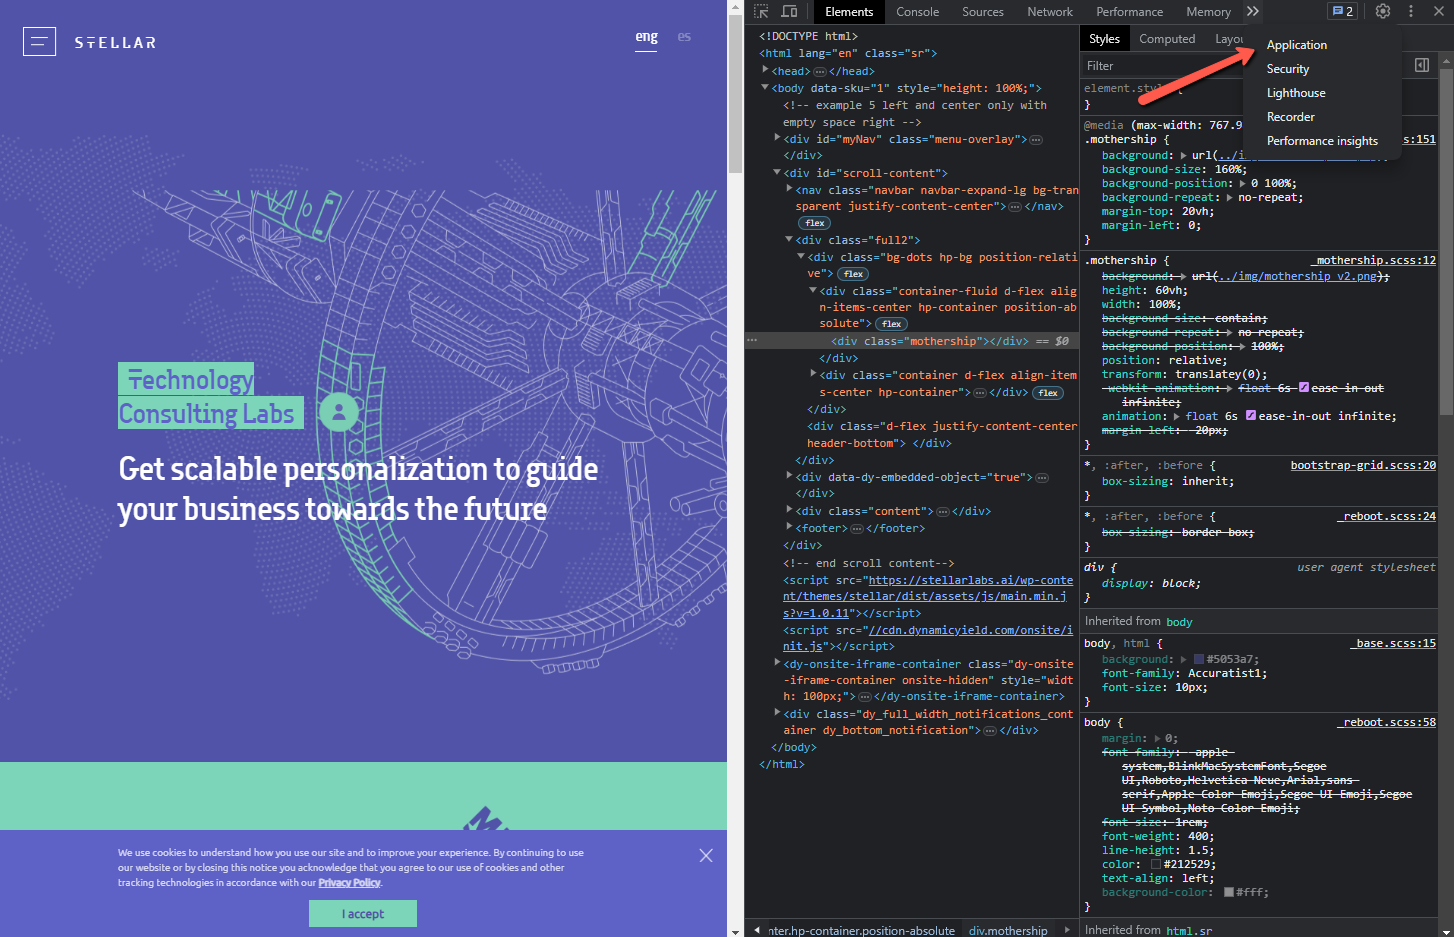Open DevTools settings gear
The width and height of the screenshot is (1454, 937).
pyautogui.click(x=1382, y=12)
